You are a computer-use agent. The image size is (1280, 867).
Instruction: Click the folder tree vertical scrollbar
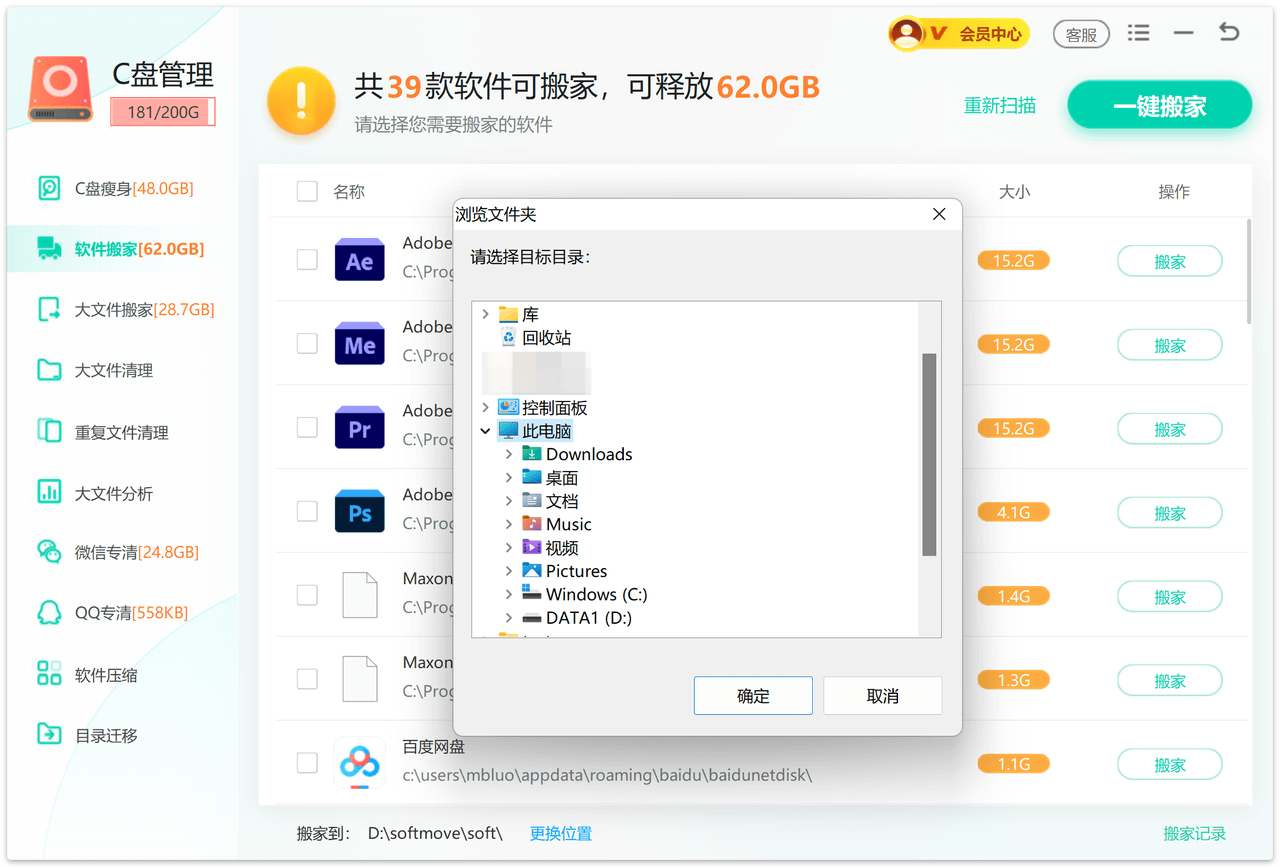pyautogui.click(x=929, y=453)
